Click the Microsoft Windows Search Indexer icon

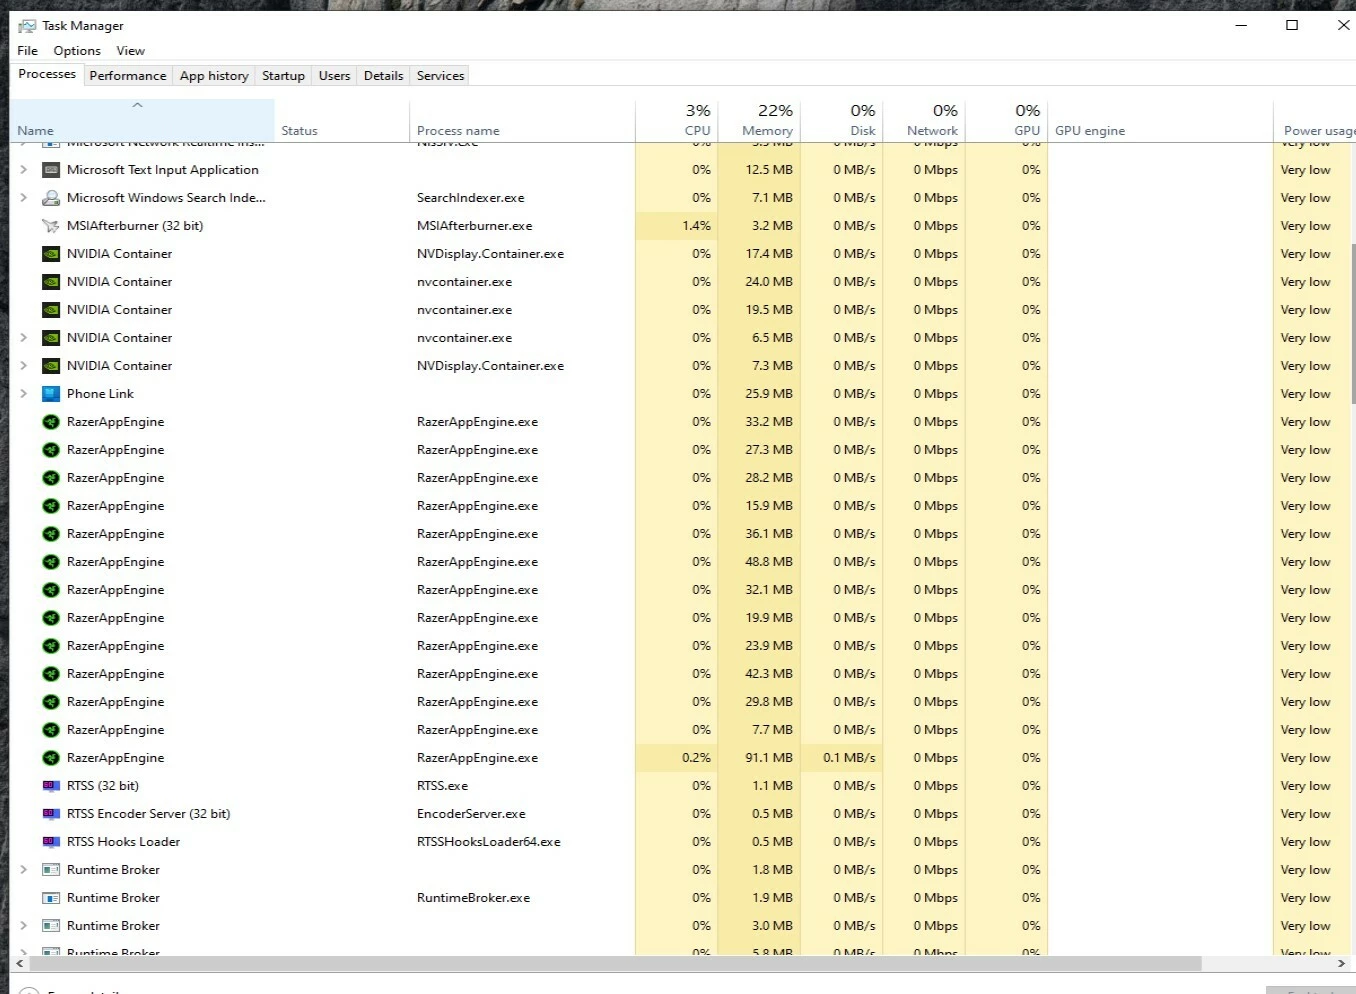pos(51,197)
